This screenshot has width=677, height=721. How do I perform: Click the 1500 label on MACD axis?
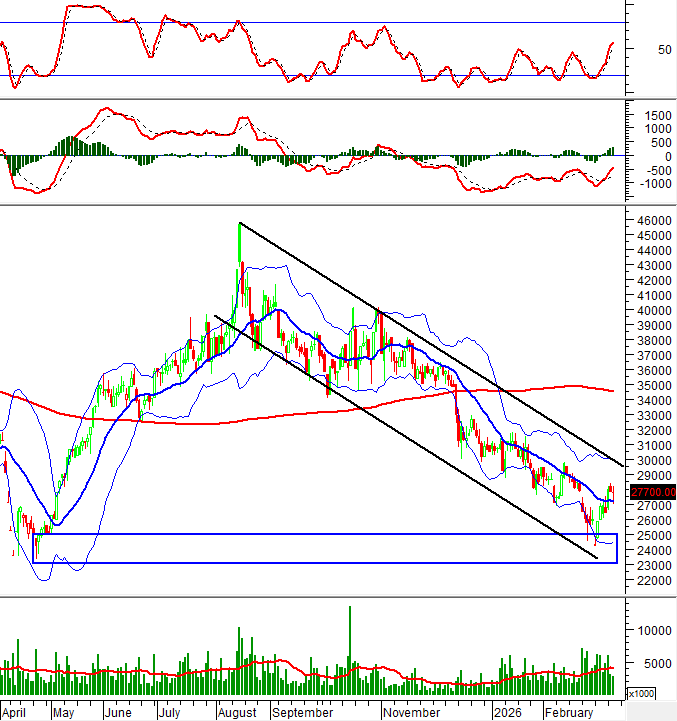651,115
